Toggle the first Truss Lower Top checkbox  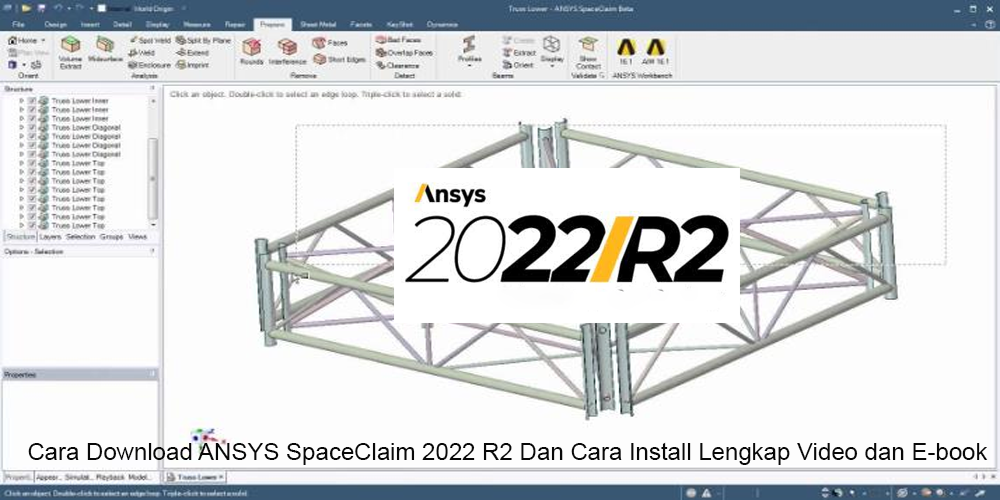click(x=32, y=163)
